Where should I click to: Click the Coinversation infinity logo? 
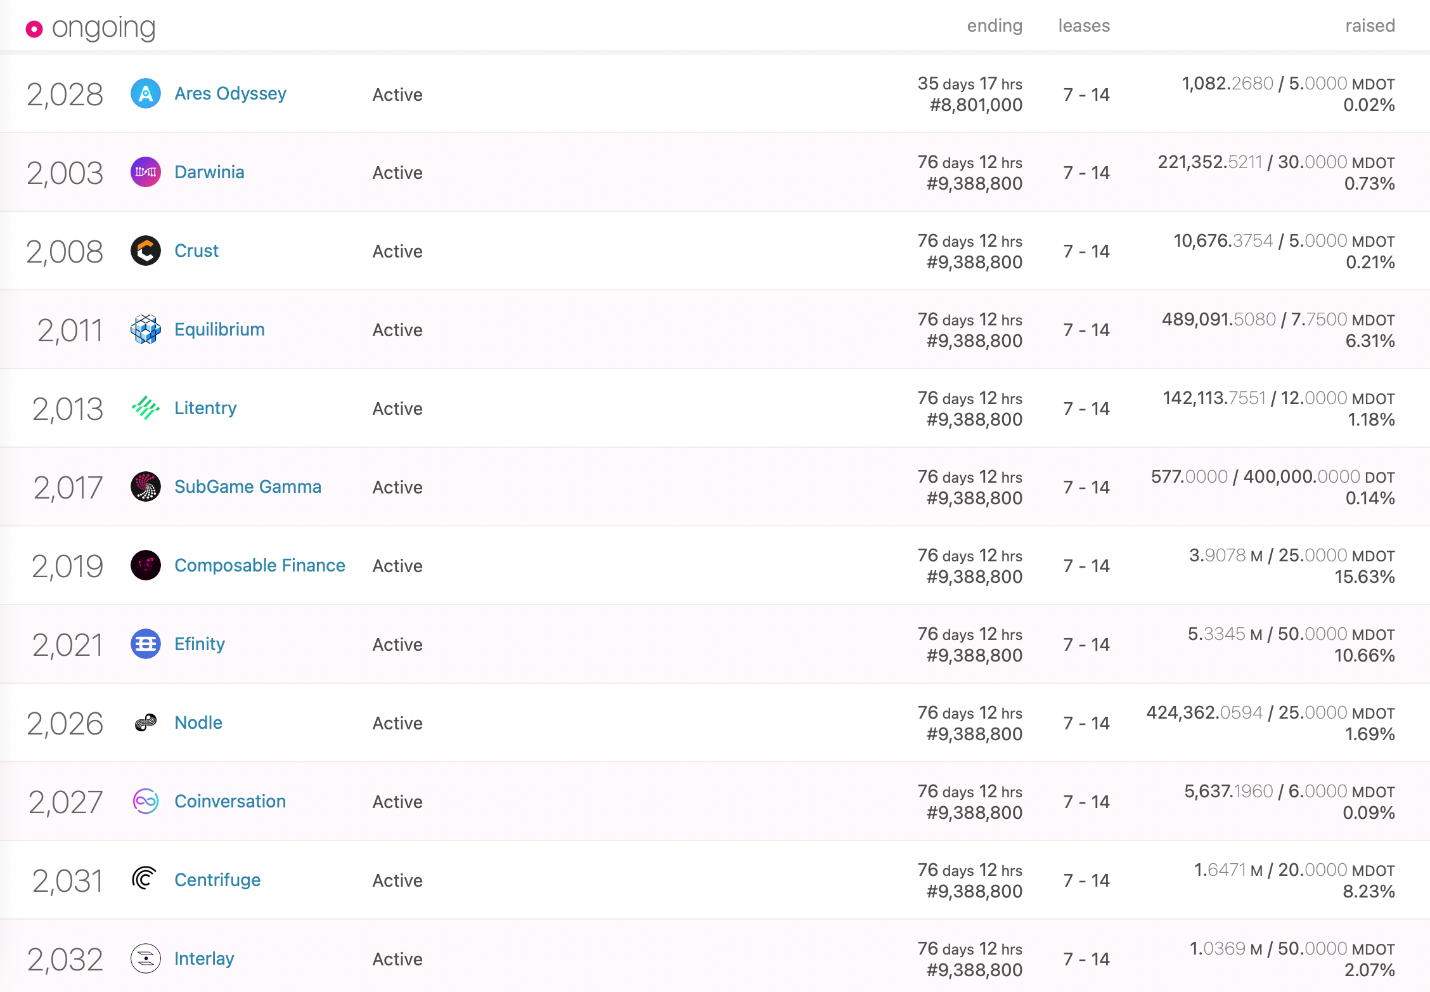(146, 801)
